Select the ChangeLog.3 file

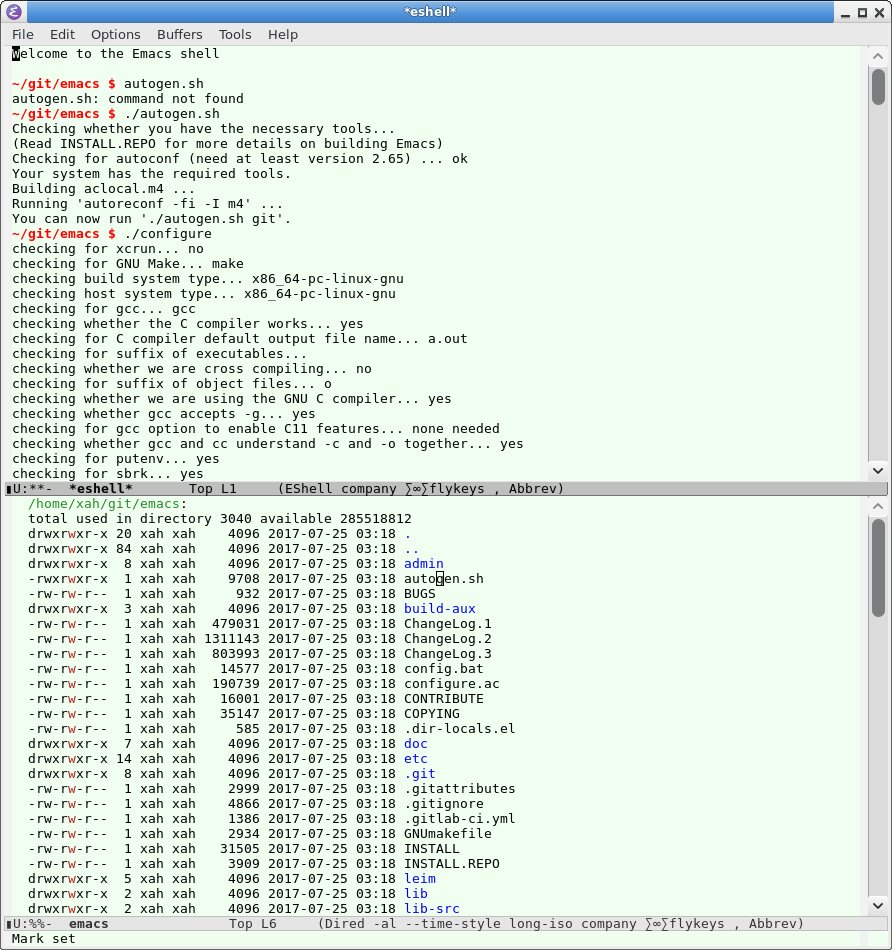448,654
